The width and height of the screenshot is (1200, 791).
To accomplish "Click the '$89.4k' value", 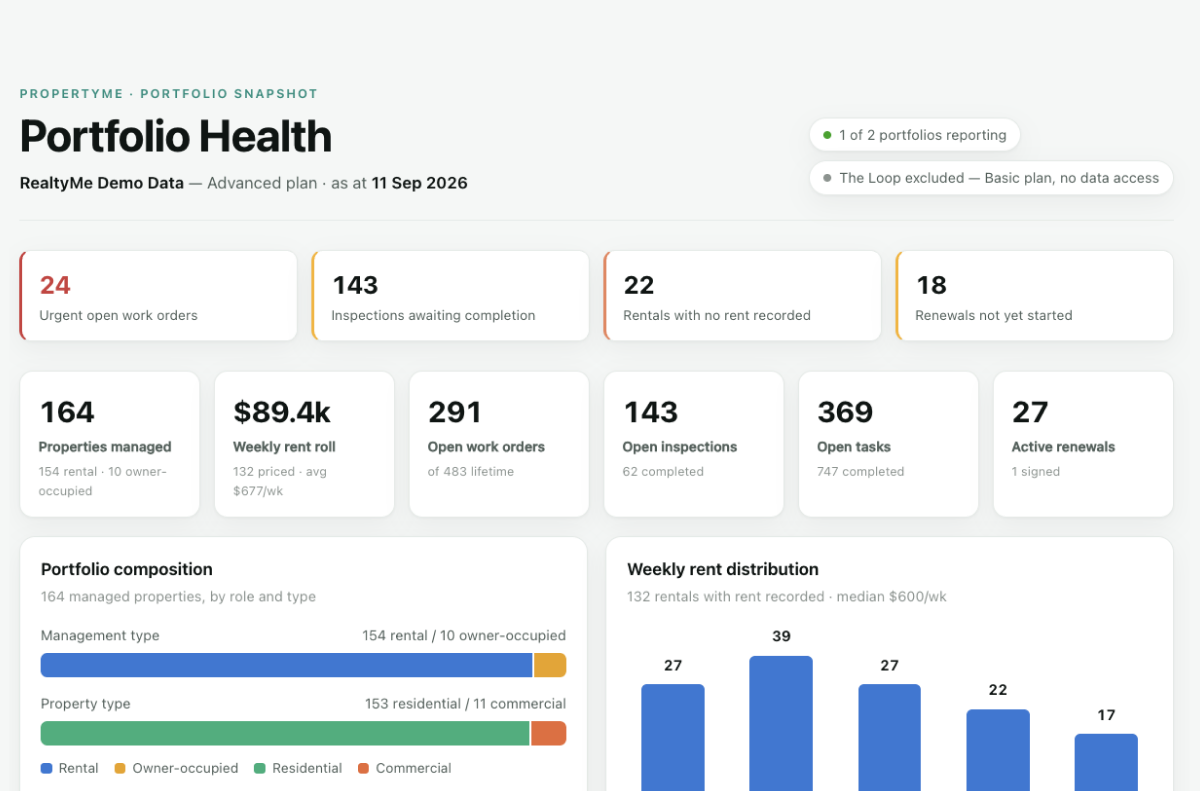I will [282, 412].
